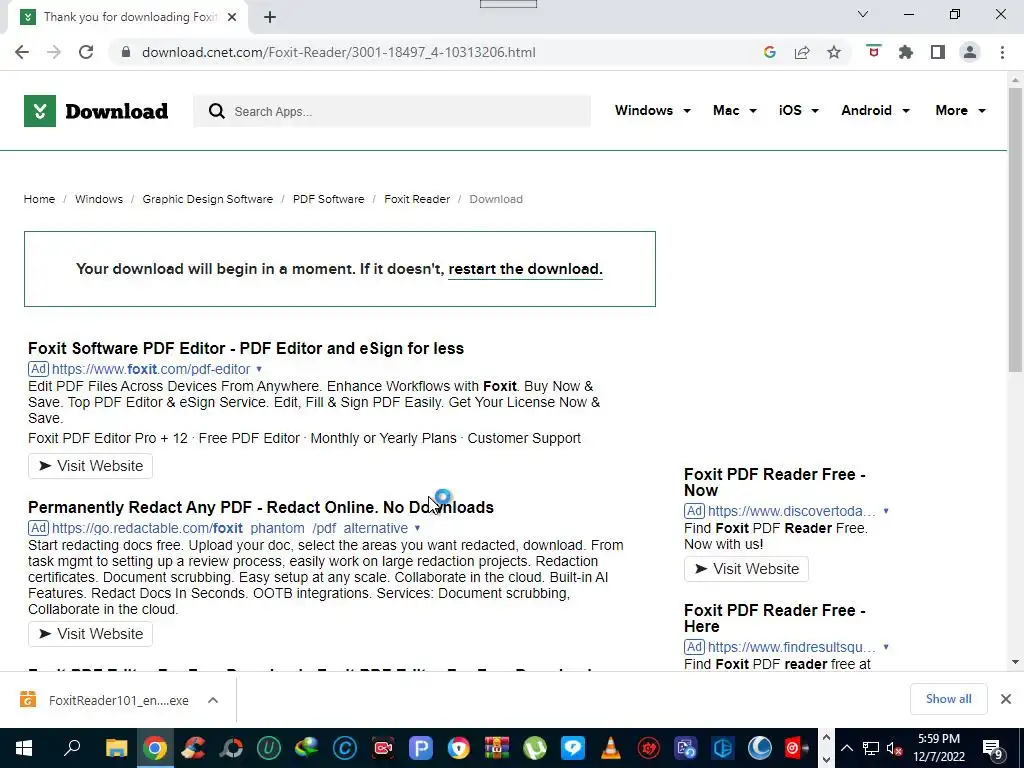1024x768 pixels.
Task: Open Graphic Design Software breadcrumb
Action: click(x=208, y=199)
